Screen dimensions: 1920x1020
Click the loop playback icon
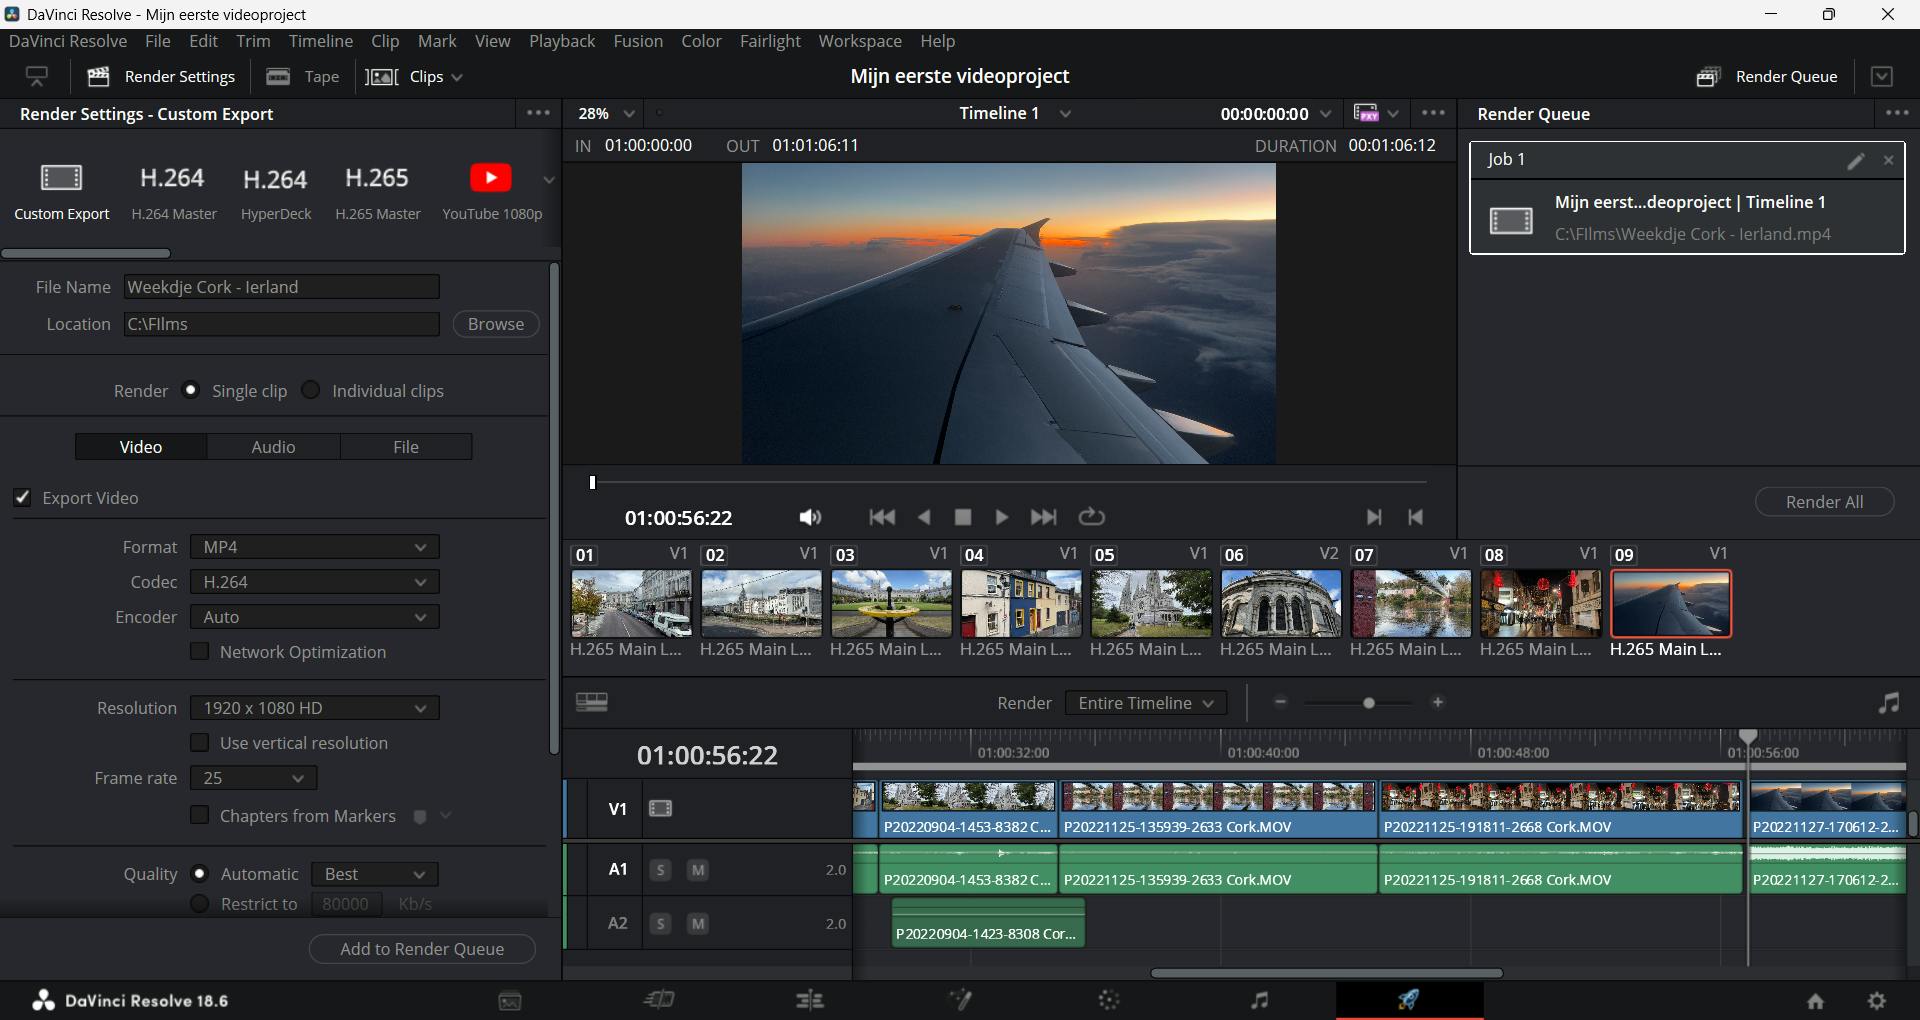(x=1091, y=517)
